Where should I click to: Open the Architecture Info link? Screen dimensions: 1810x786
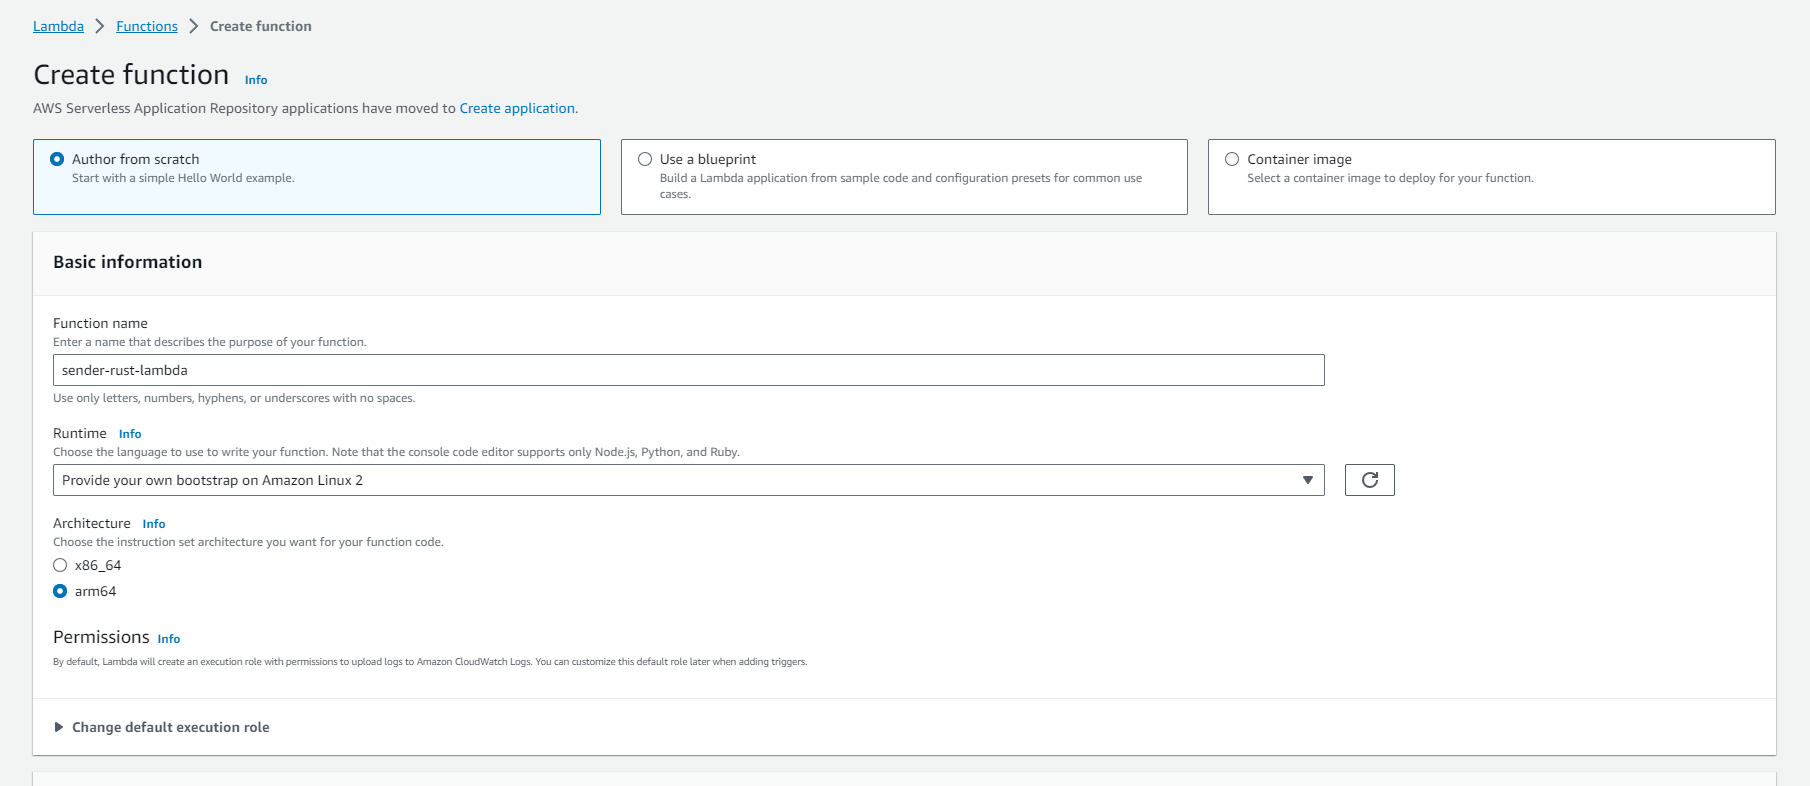click(154, 524)
